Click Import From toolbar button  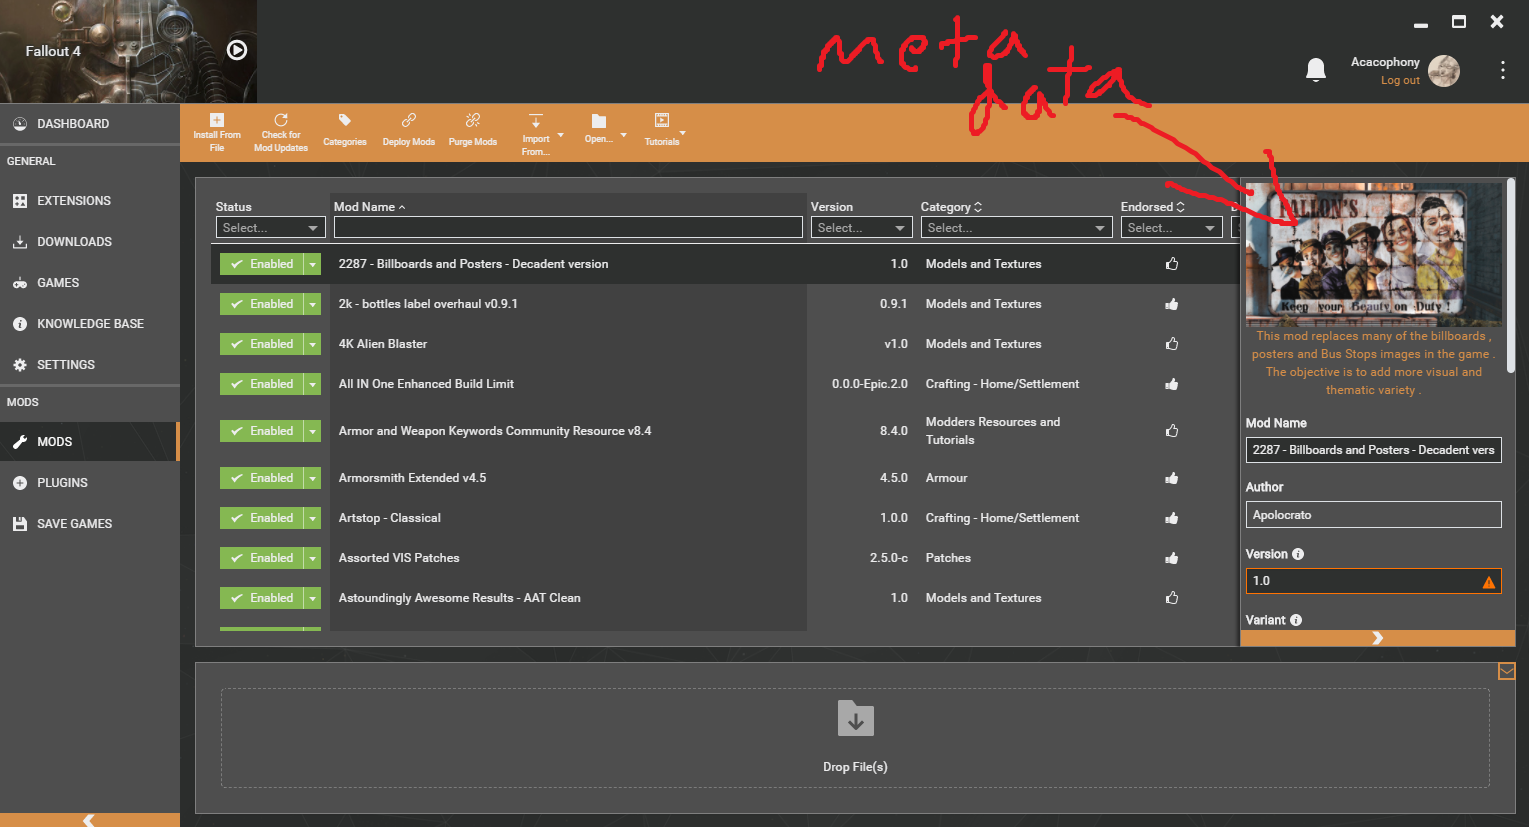click(x=536, y=134)
